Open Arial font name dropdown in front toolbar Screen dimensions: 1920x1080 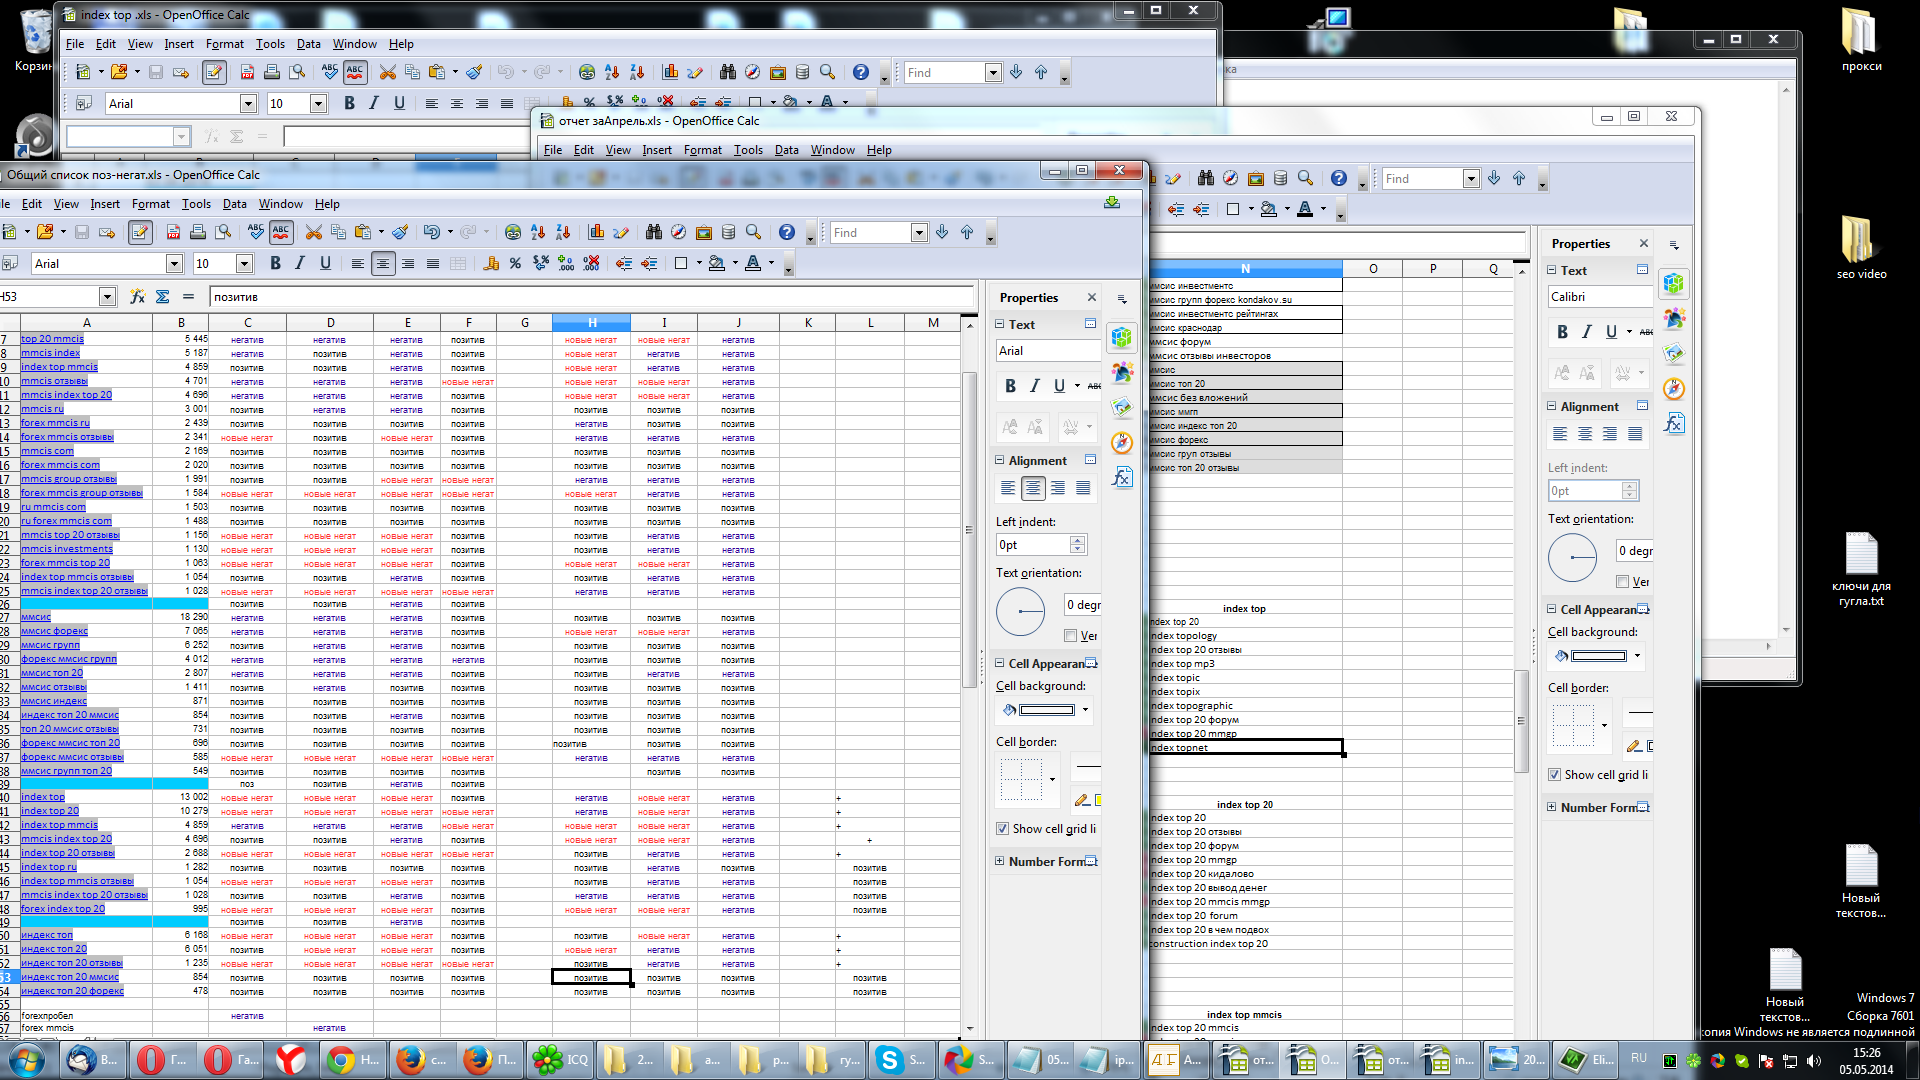click(x=174, y=263)
